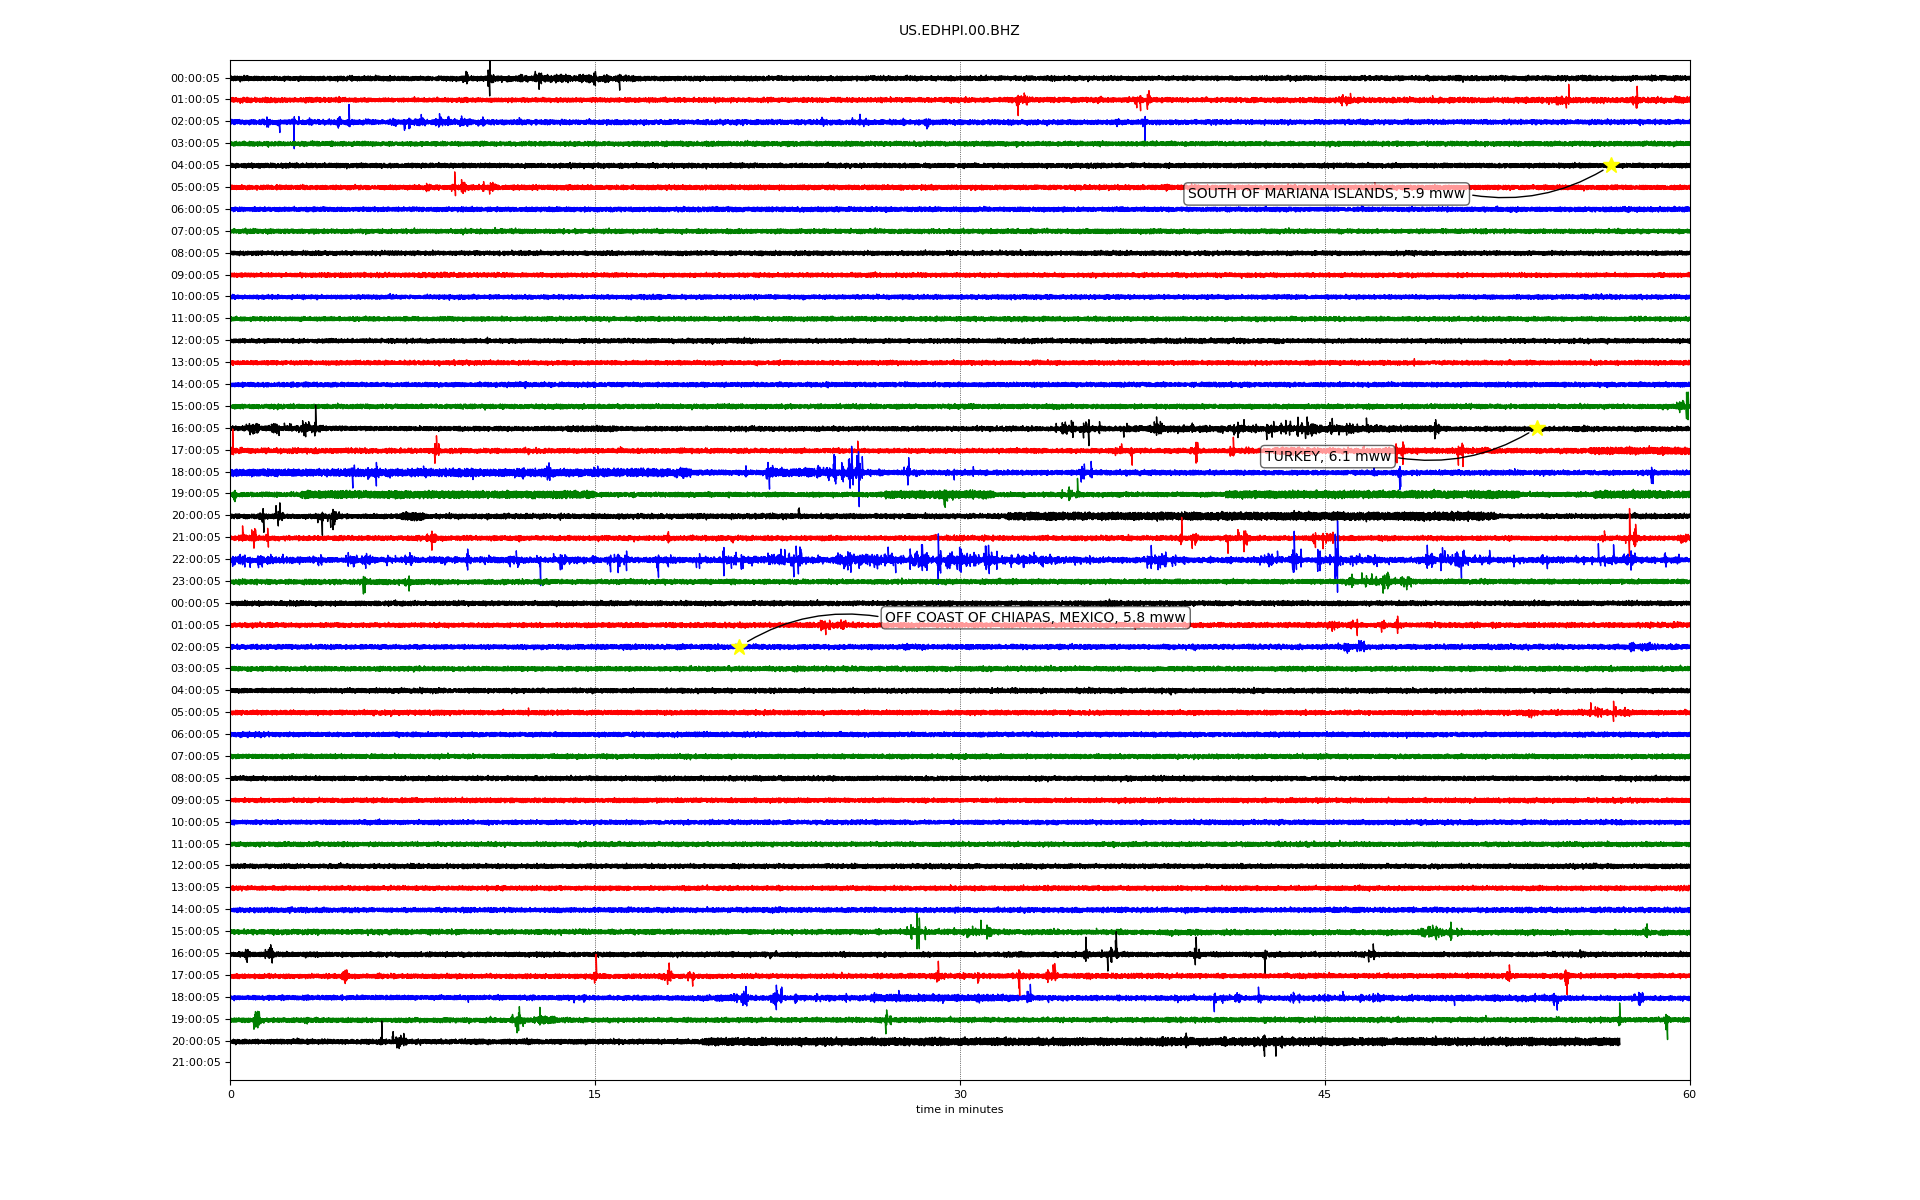This screenshot has width=1920, height=1200.
Task: Click the 16:00:05 label on the Turkey star row
Action: [x=195, y=429]
